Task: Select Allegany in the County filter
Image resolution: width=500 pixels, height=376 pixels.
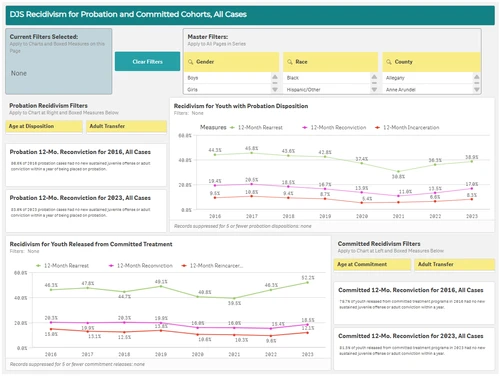Action: coord(428,78)
